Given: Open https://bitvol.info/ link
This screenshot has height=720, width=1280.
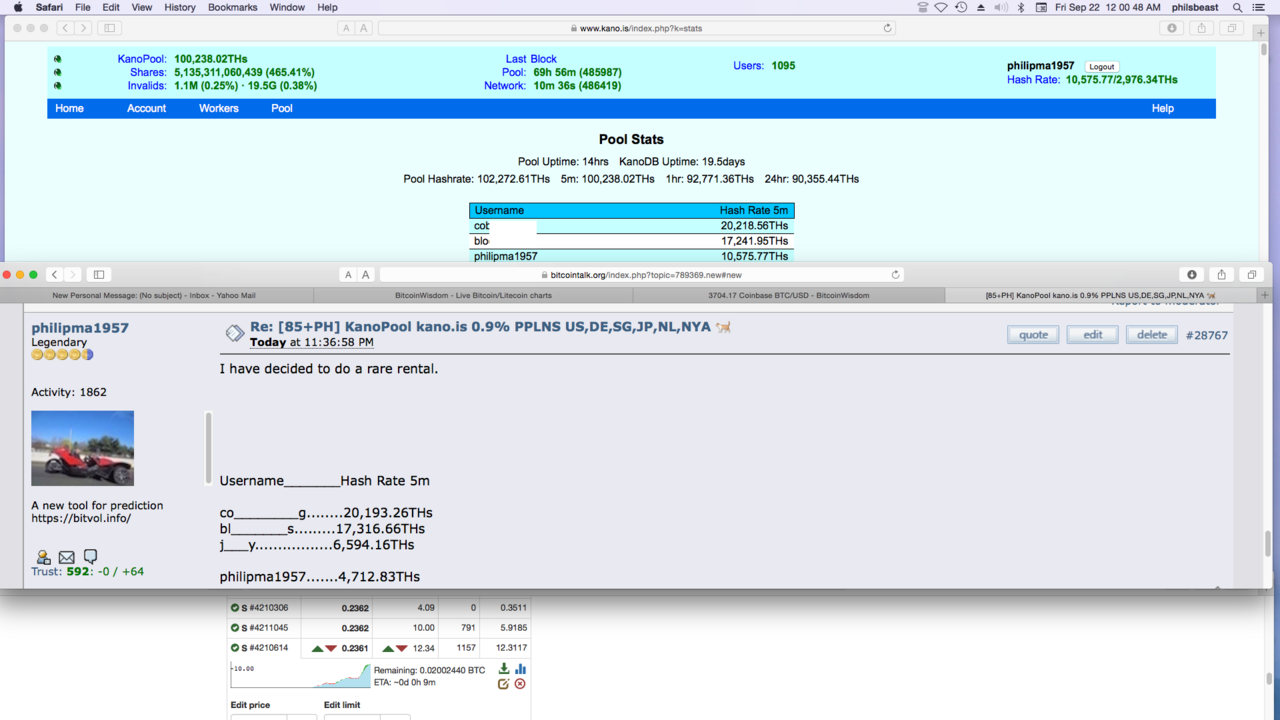Looking at the screenshot, I should (x=81, y=518).
